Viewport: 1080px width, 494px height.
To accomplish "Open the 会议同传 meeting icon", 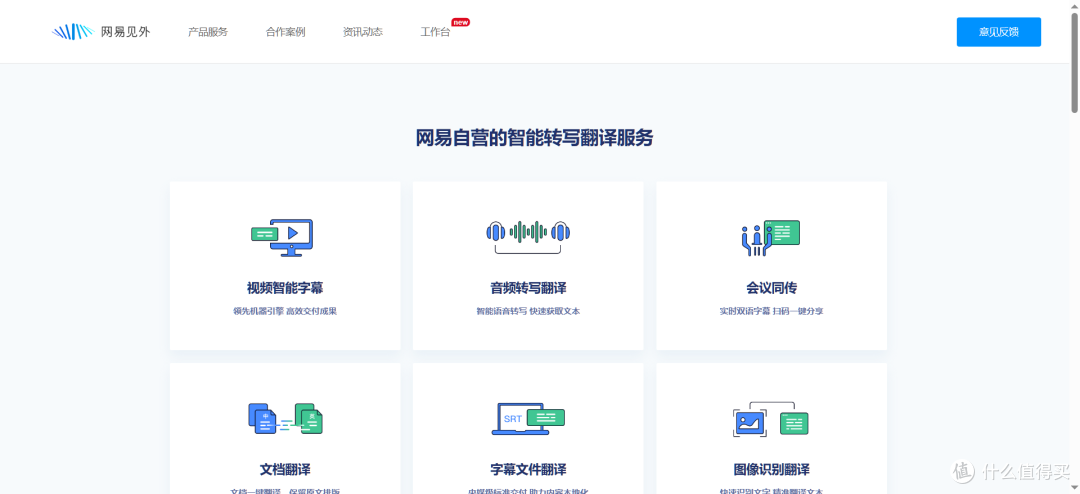I will pos(771,238).
